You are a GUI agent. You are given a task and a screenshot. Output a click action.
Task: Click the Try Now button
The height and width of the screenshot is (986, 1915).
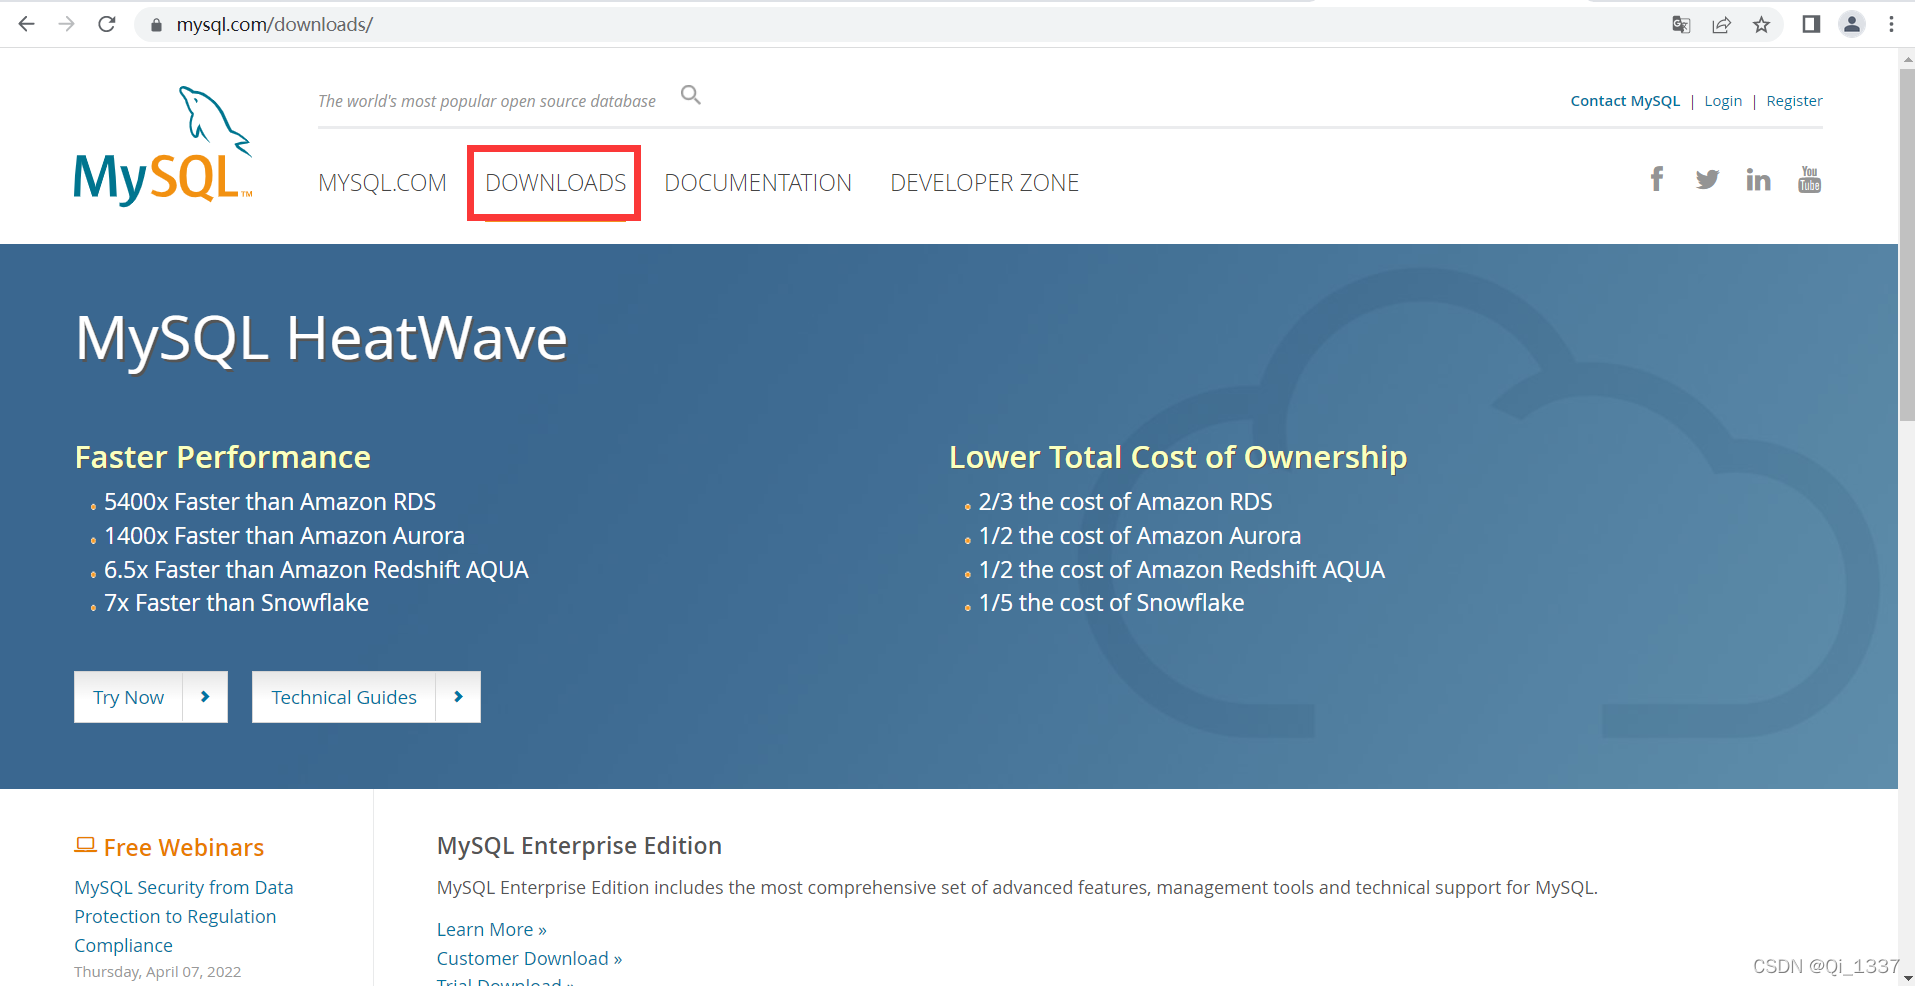(151, 697)
